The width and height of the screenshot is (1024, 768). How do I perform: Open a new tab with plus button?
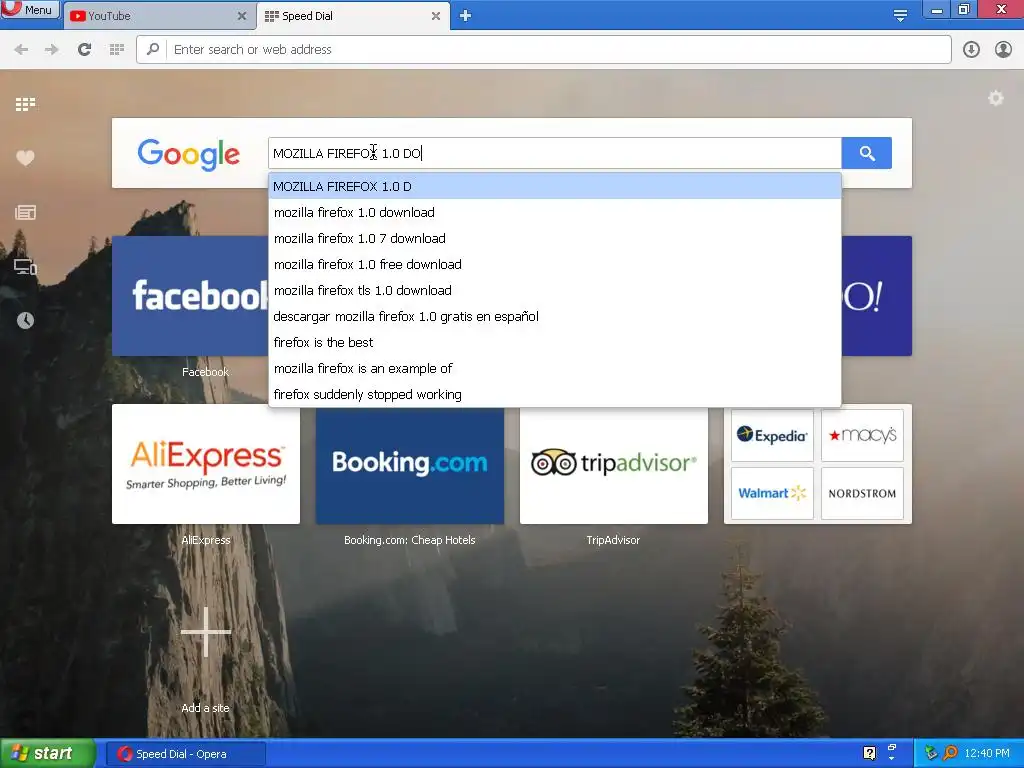pyautogui.click(x=465, y=16)
